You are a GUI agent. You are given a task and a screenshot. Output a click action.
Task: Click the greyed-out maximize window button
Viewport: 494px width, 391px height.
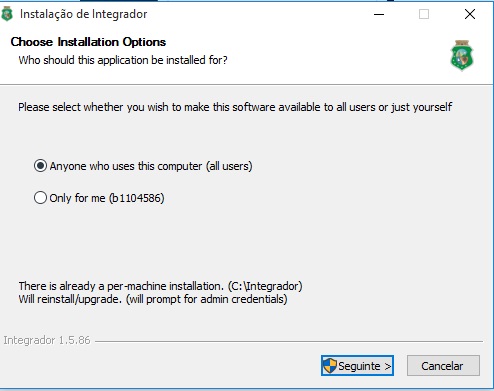pos(424,14)
